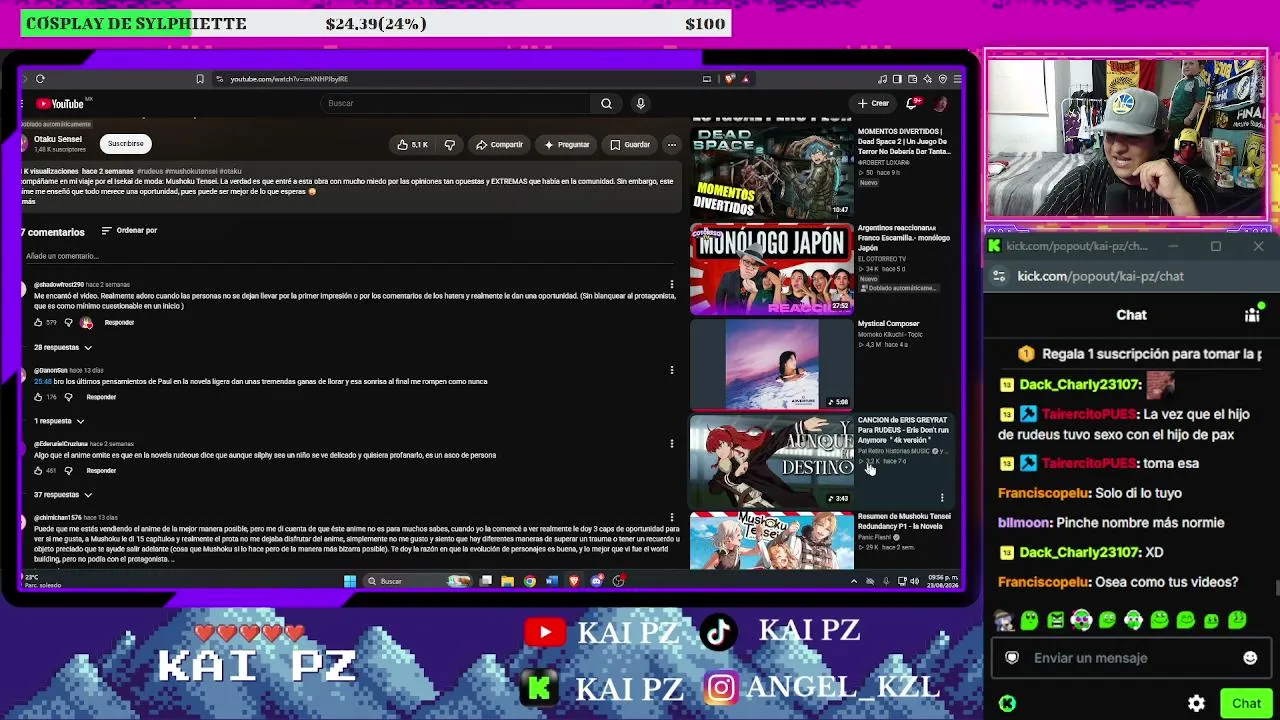Start voice search with the microphone icon

tap(641, 103)
